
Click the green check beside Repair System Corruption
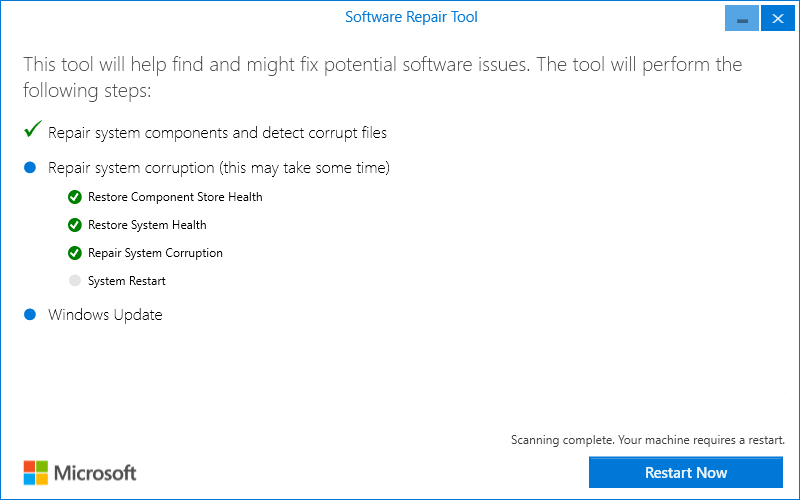point(74,253)
